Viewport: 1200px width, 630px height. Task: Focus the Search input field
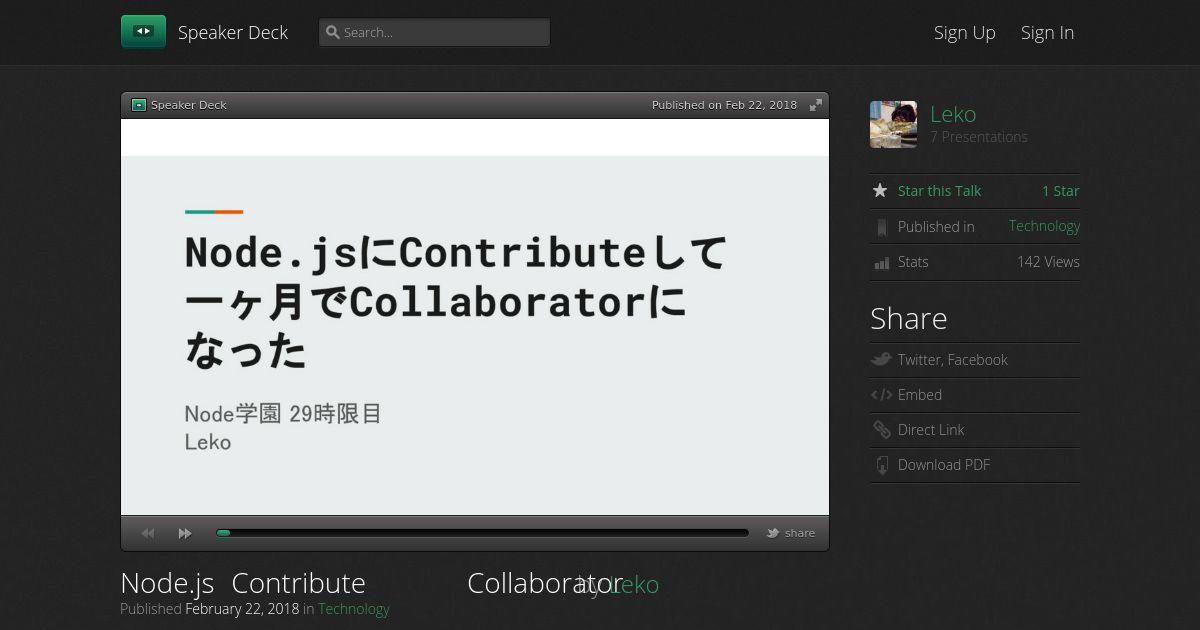434,32
